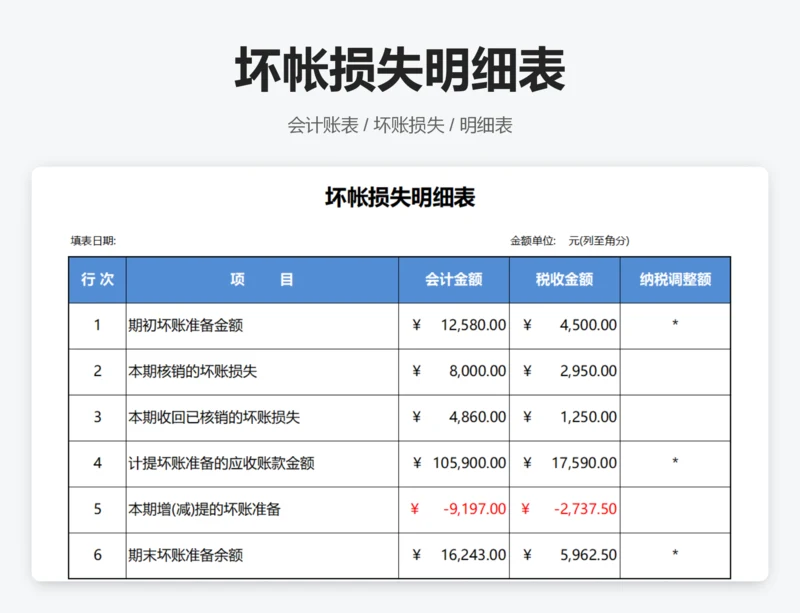Select the 会计金额 column header
800x613 pixels.
[454, 280]
